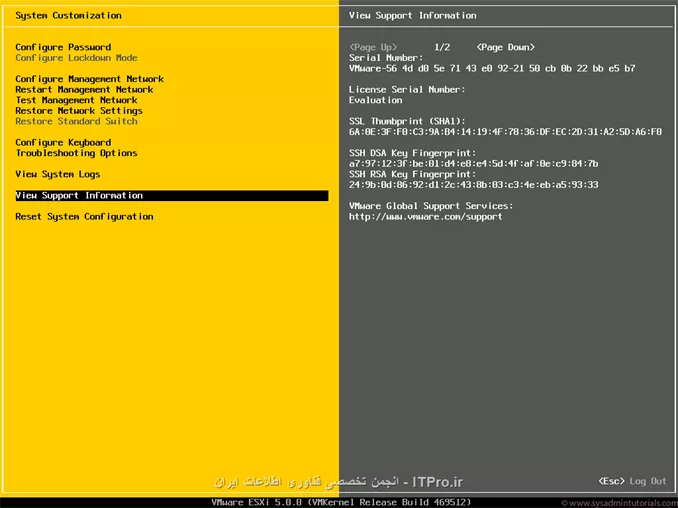Click the 1/2 page indicator

click(442, 47)
